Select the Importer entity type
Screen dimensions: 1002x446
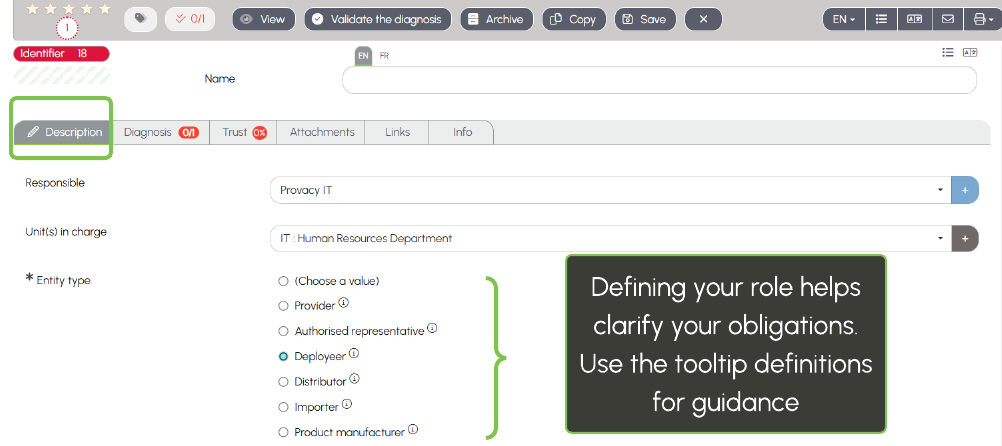pyautogui.click(x=284, y=406)
